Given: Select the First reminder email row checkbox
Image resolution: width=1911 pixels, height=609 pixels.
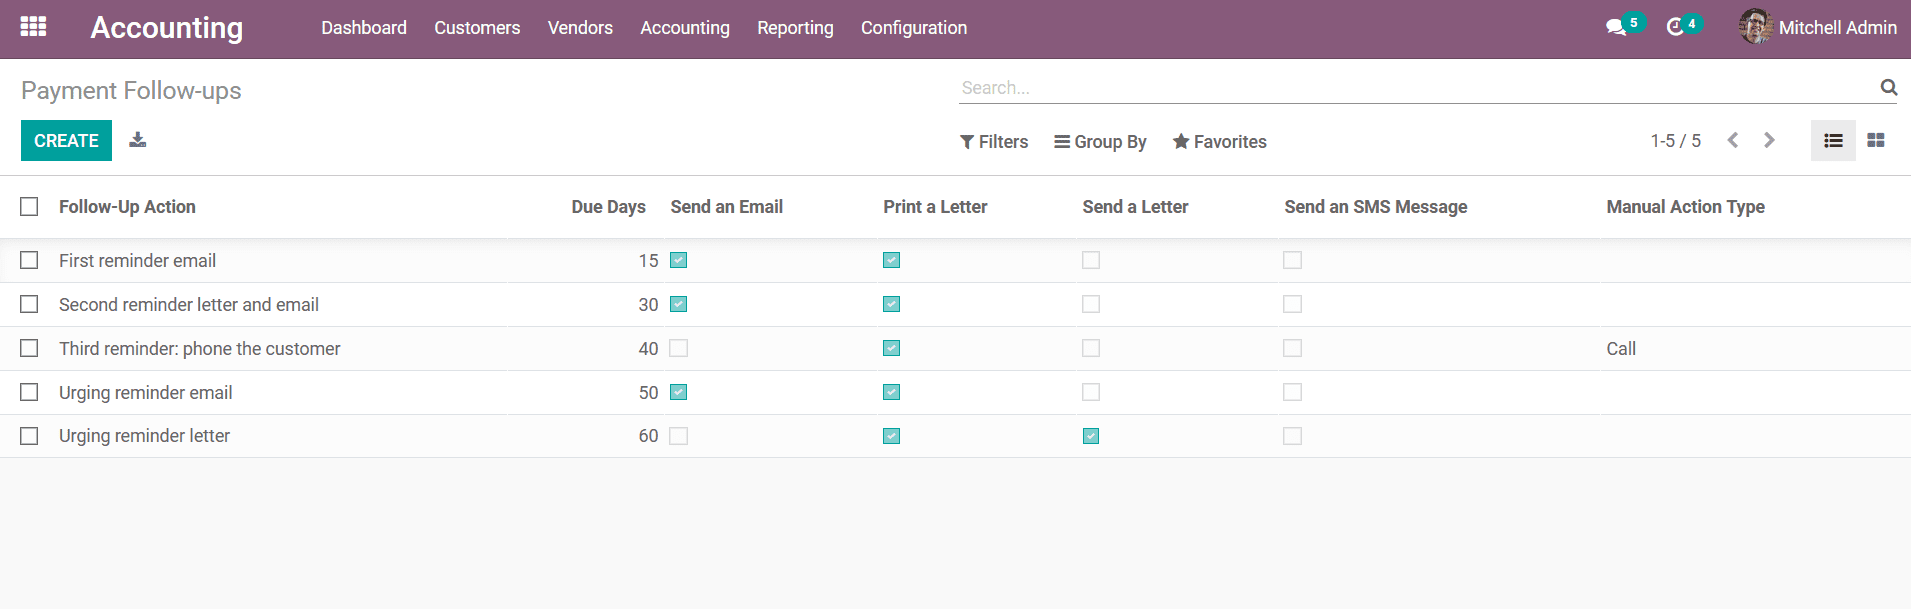Looking at the screenshot, I should 29,260.
